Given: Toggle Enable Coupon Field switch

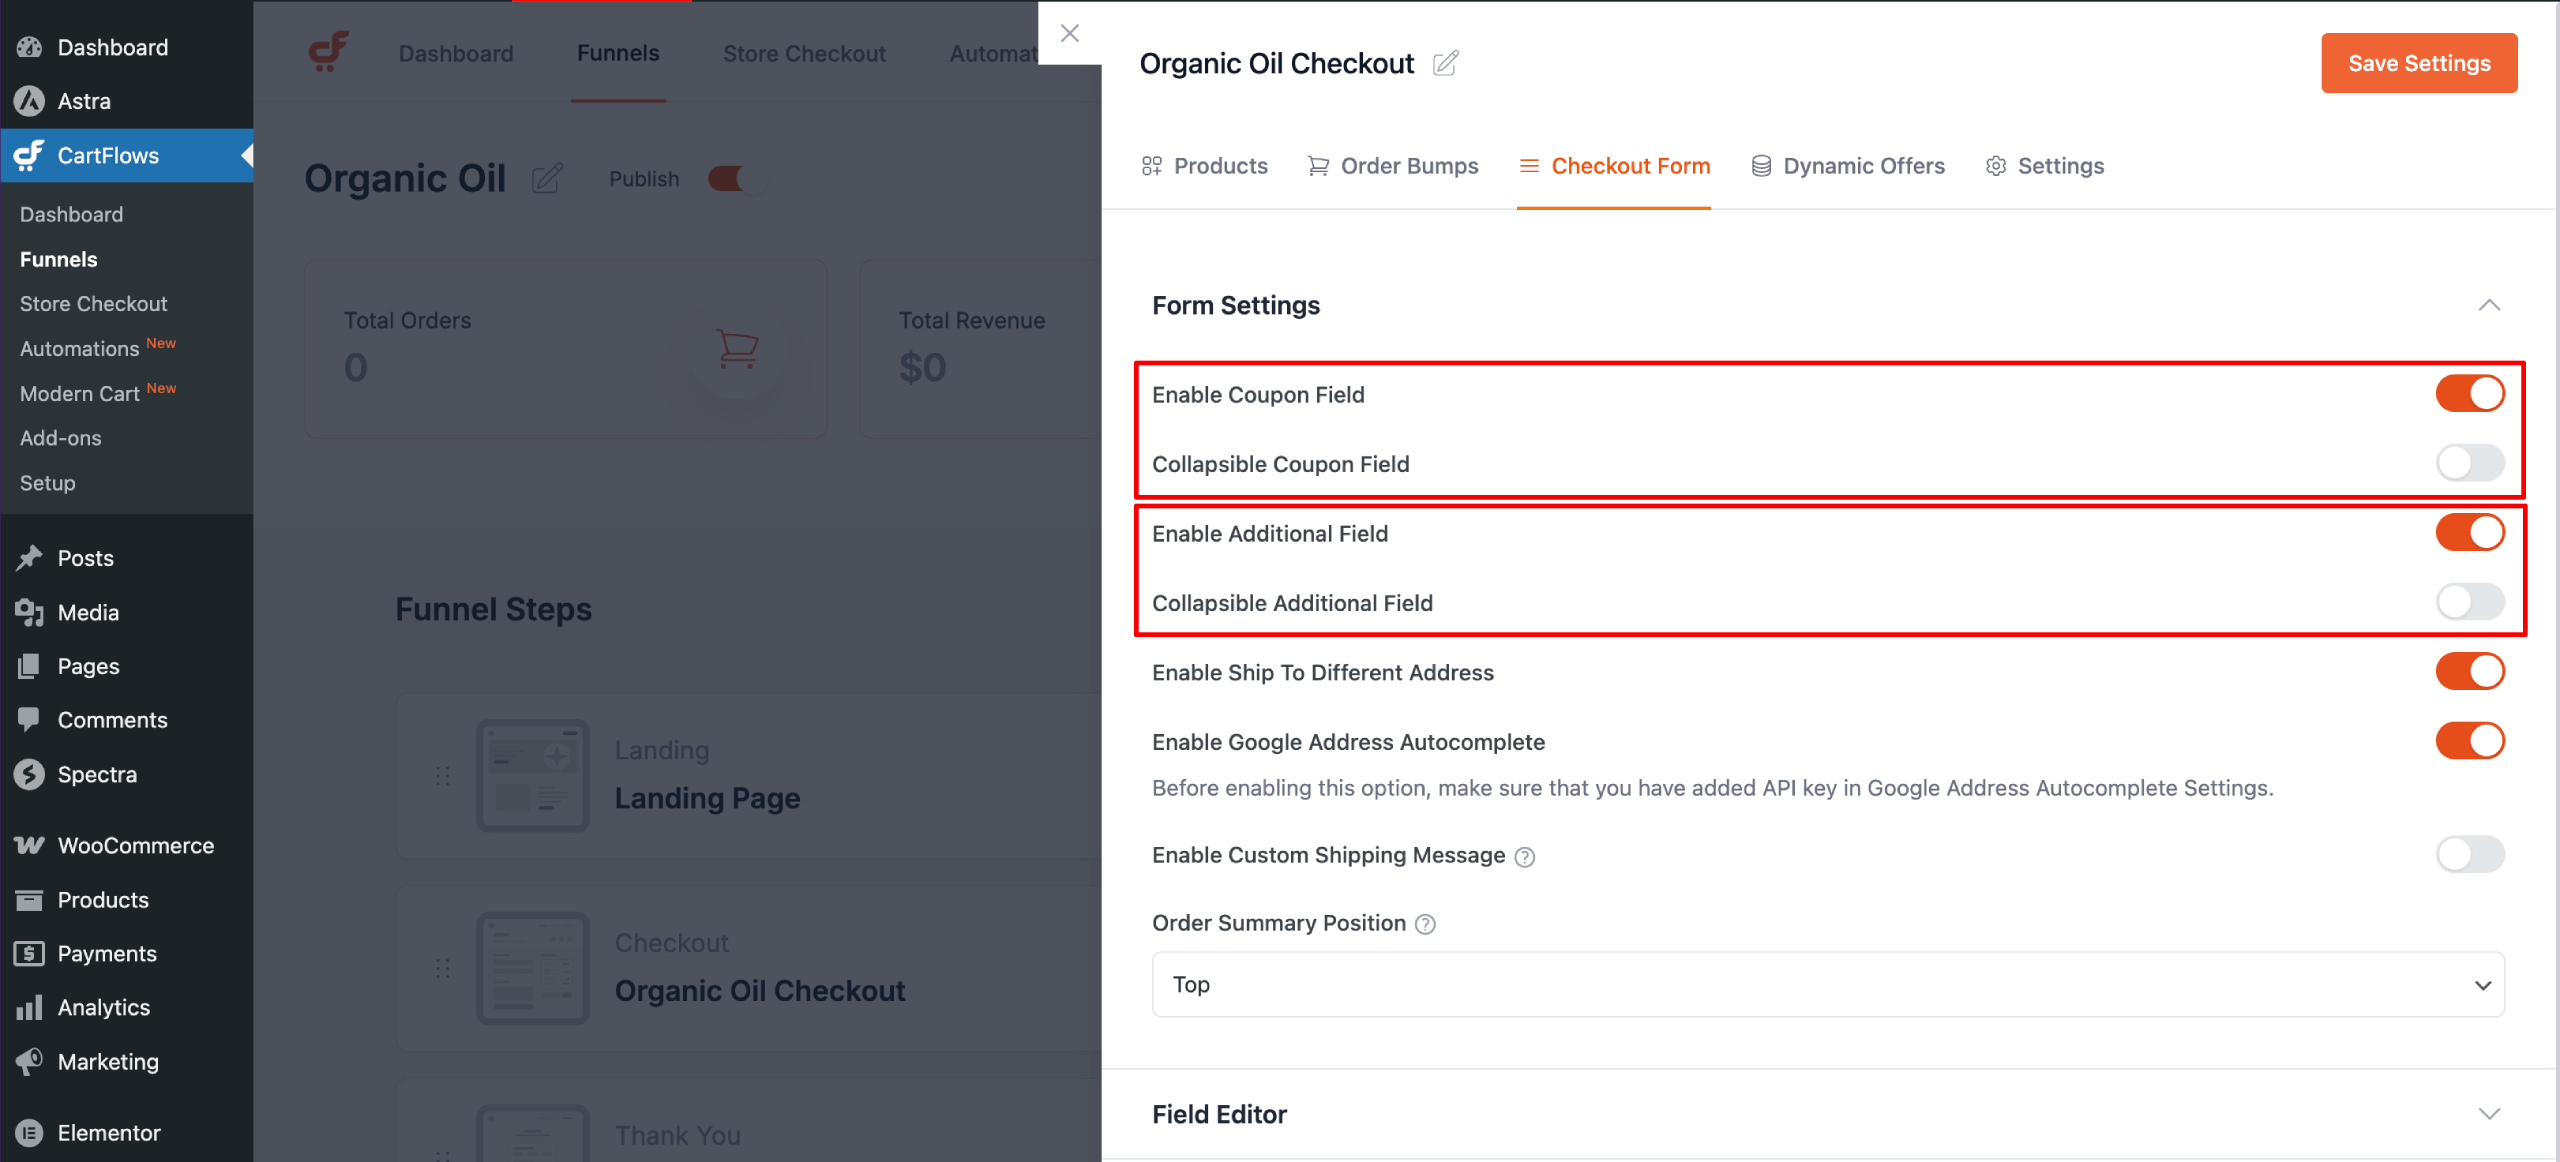Looking at the screenshot, I should 2470,394.
